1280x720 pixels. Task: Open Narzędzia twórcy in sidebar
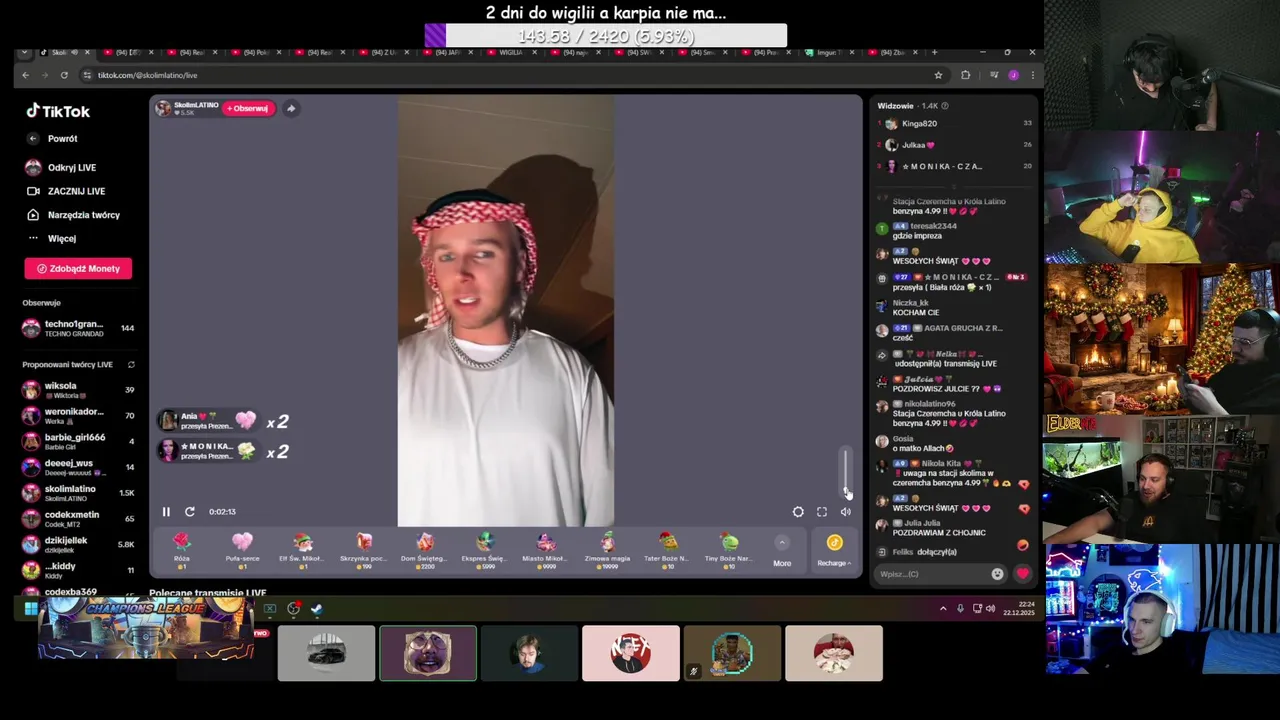(75, 215)
